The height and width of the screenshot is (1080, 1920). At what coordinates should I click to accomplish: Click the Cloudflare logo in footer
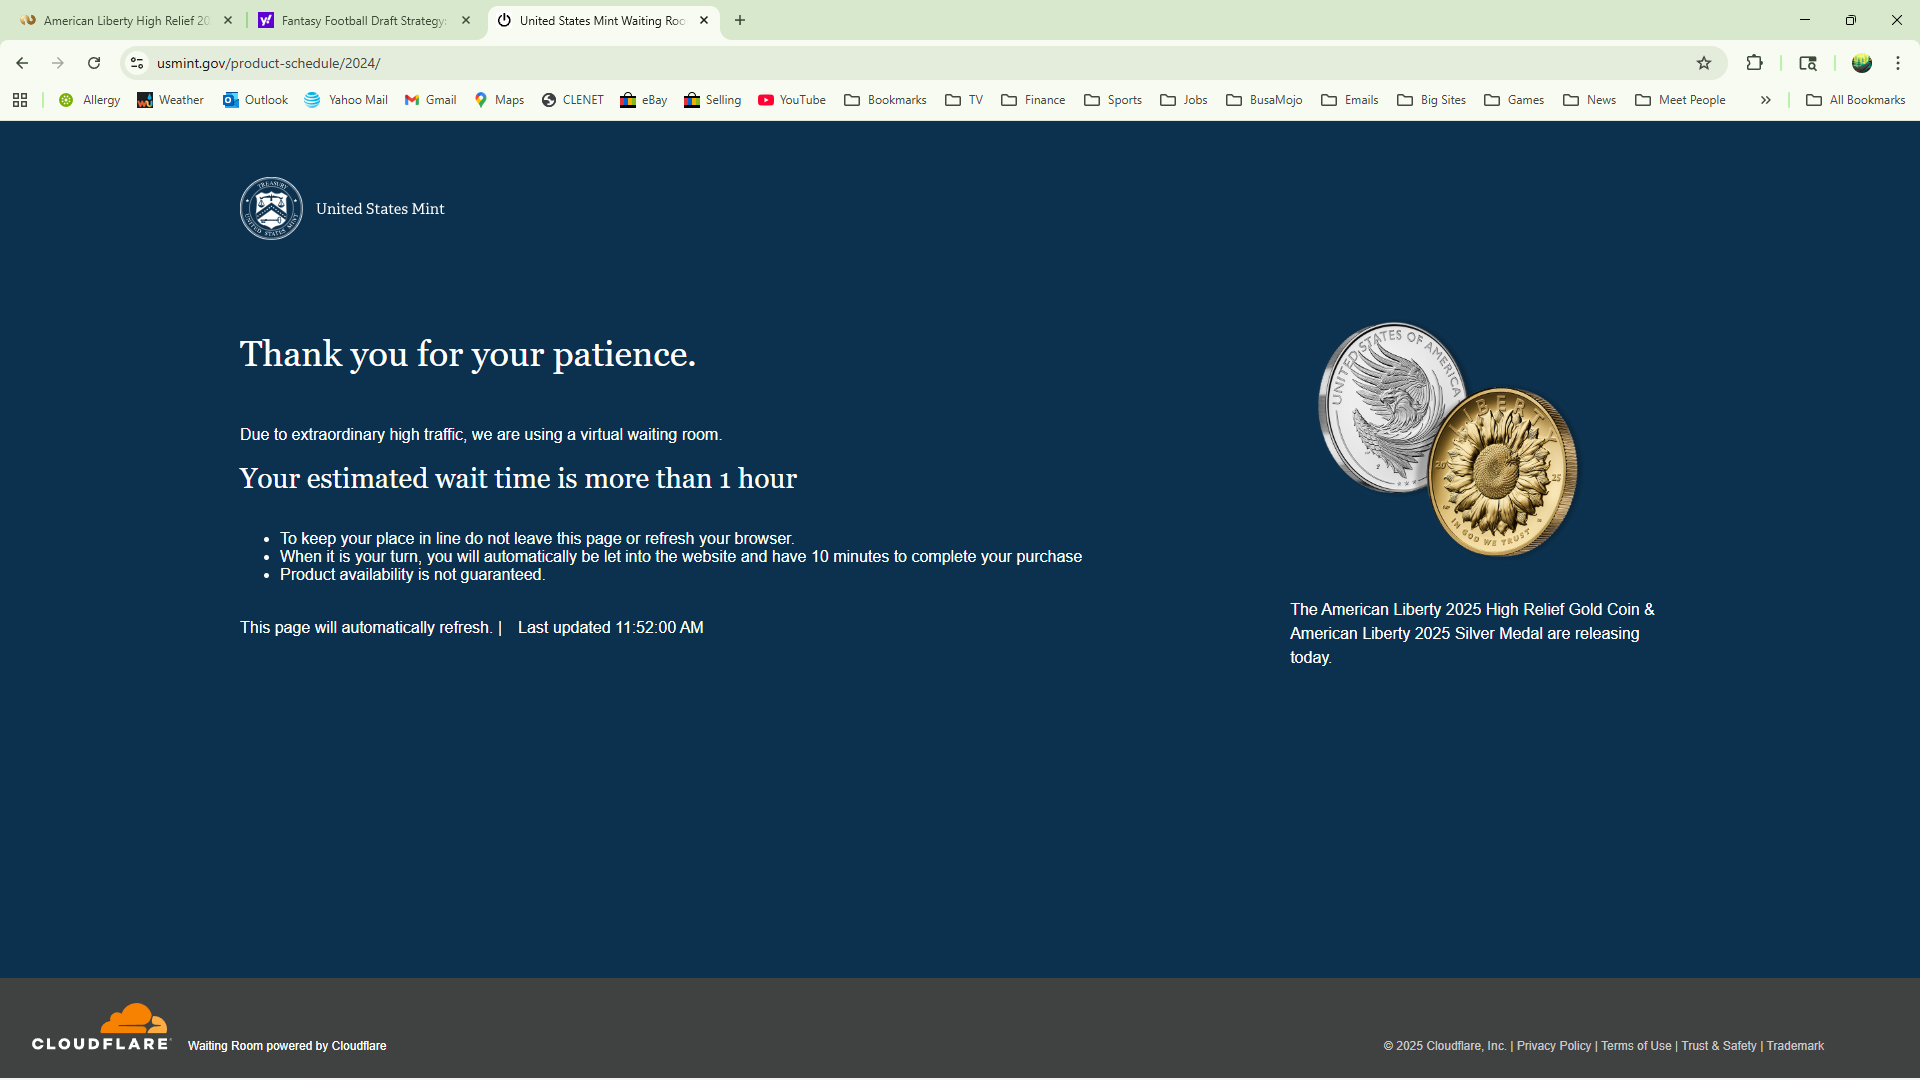pyautogui.click(x=101, y=1027)
